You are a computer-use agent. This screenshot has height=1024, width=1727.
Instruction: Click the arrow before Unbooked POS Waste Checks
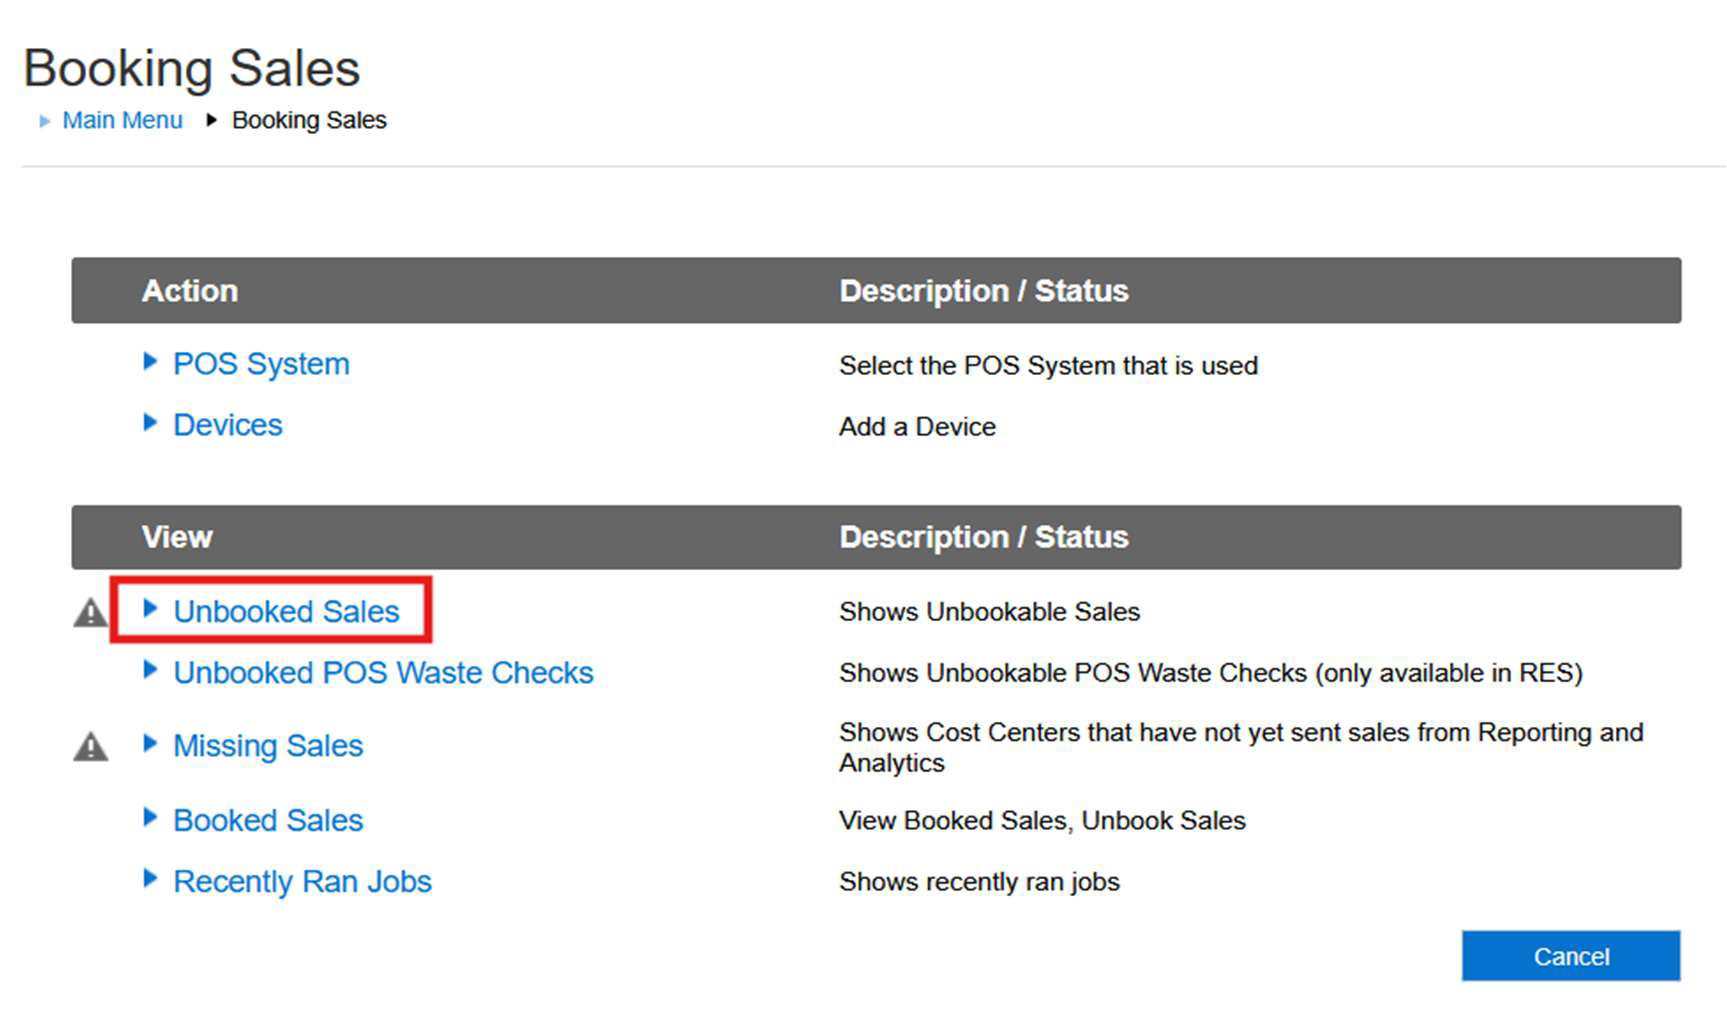coord(150,670)
